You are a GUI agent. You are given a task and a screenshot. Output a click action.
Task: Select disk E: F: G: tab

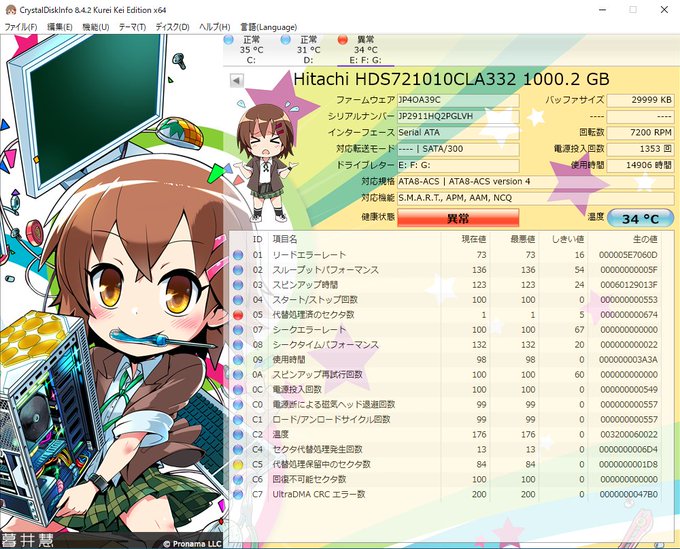pos(365,50)
